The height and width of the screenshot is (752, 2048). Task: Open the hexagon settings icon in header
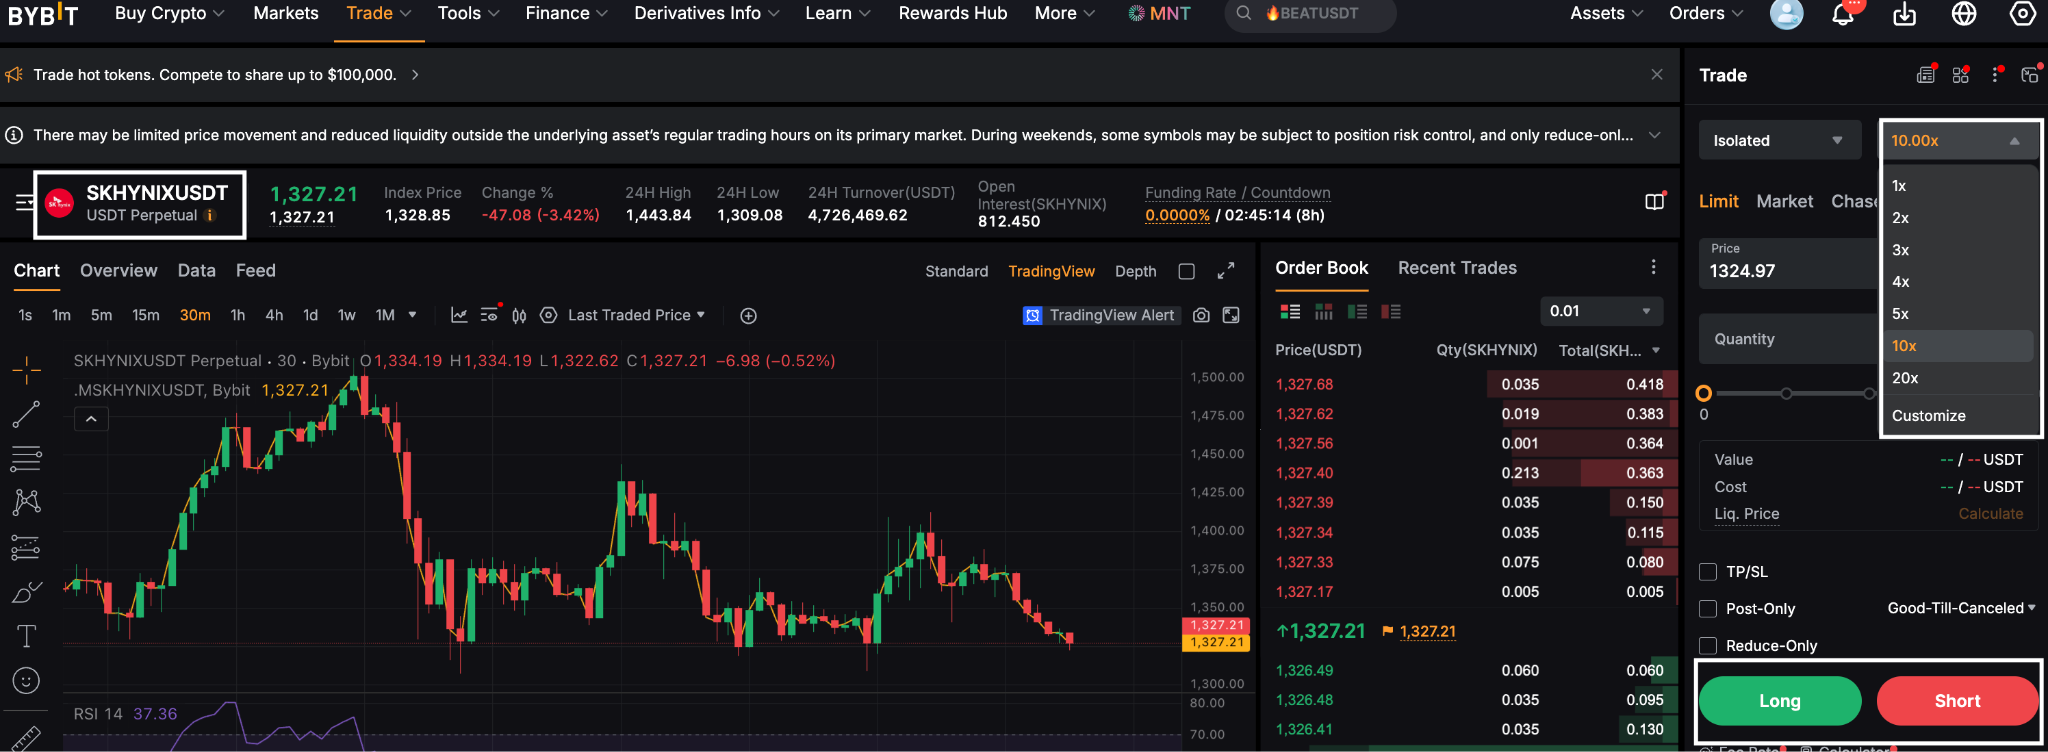coord(2023,14)
